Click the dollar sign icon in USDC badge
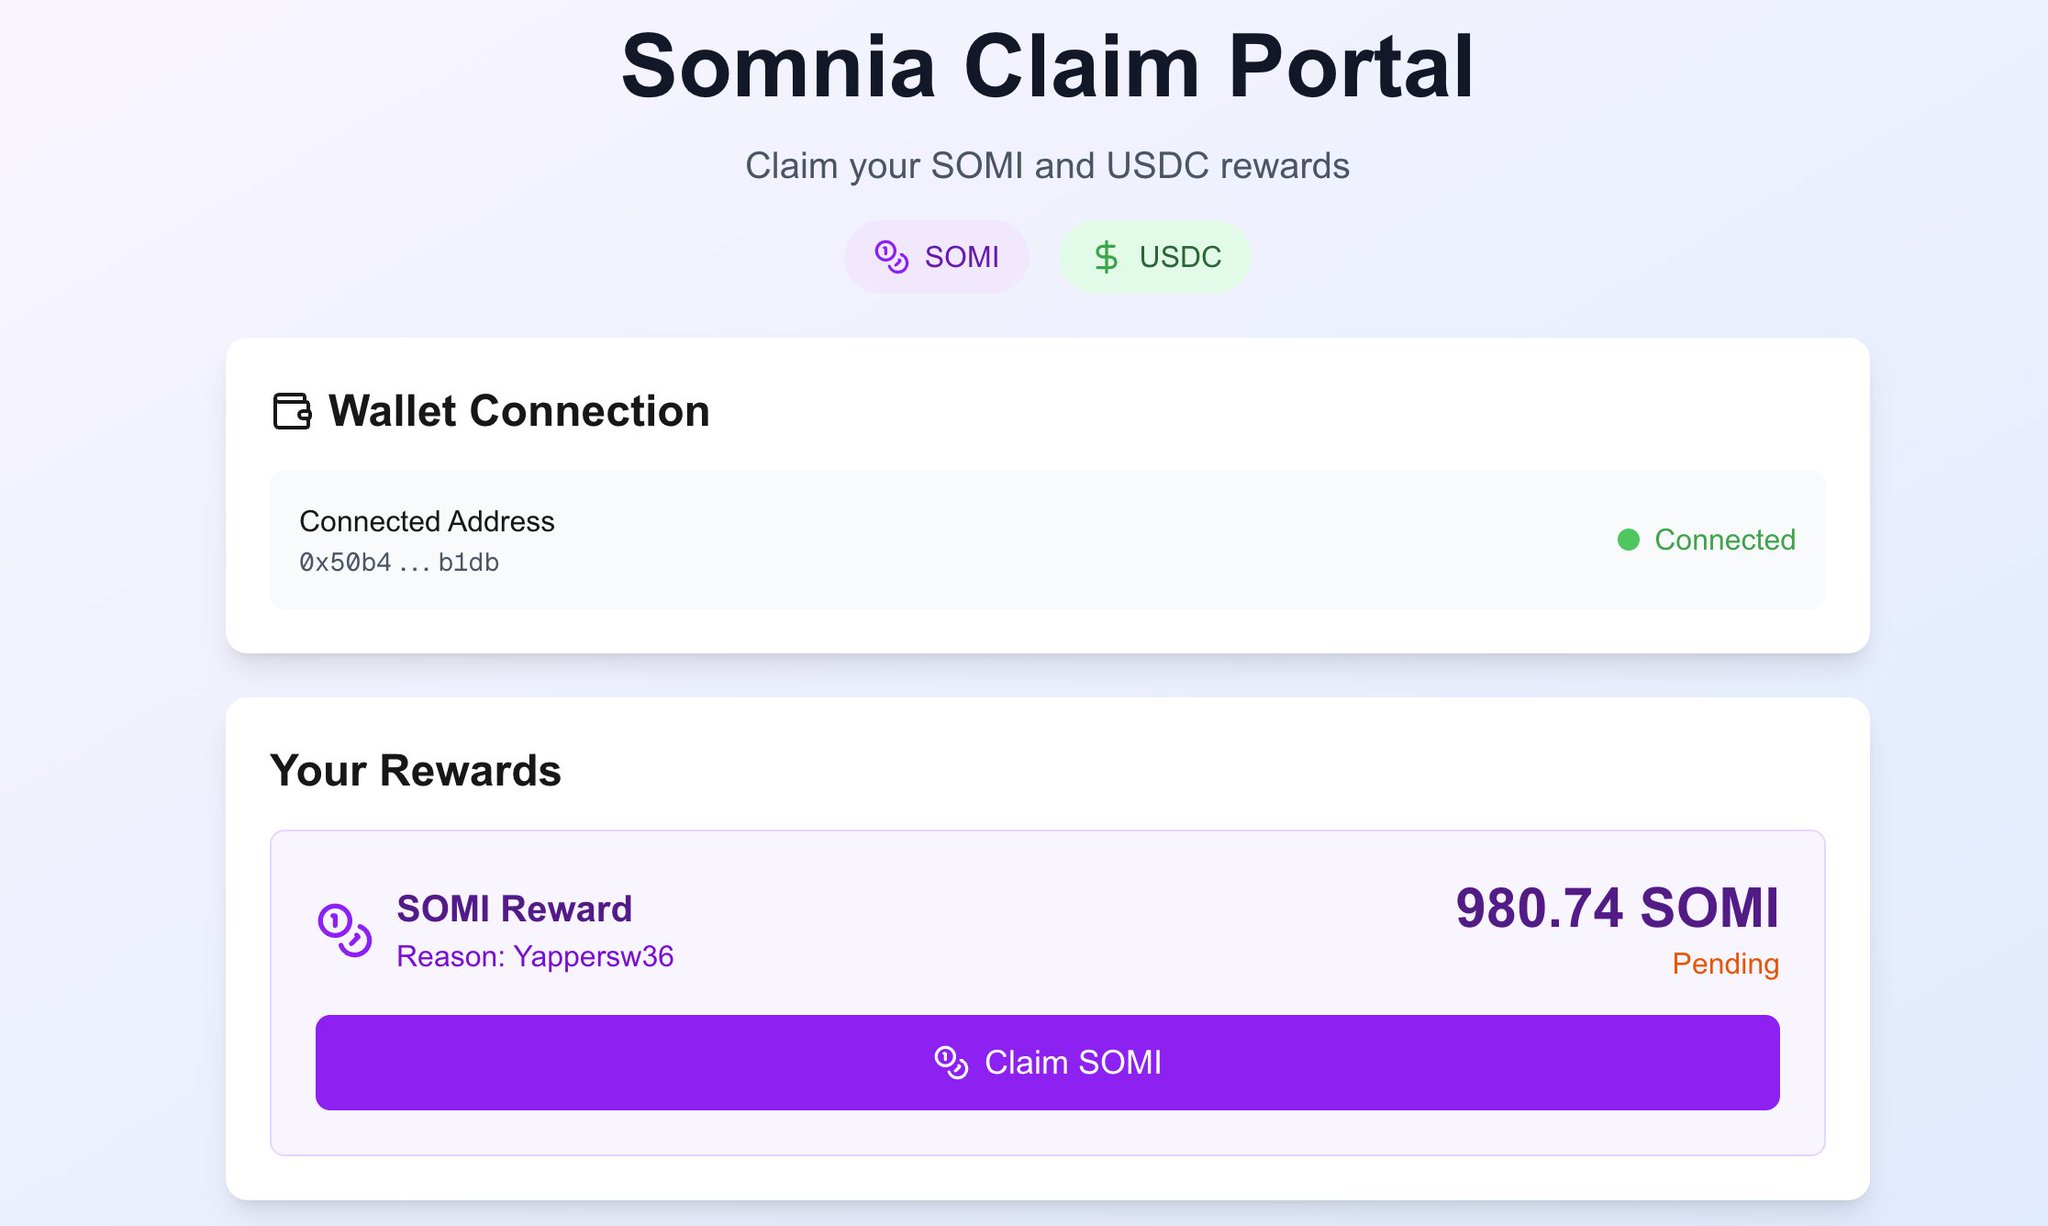Screen dimensions: 2048x1226 (x=1106, y=257)
